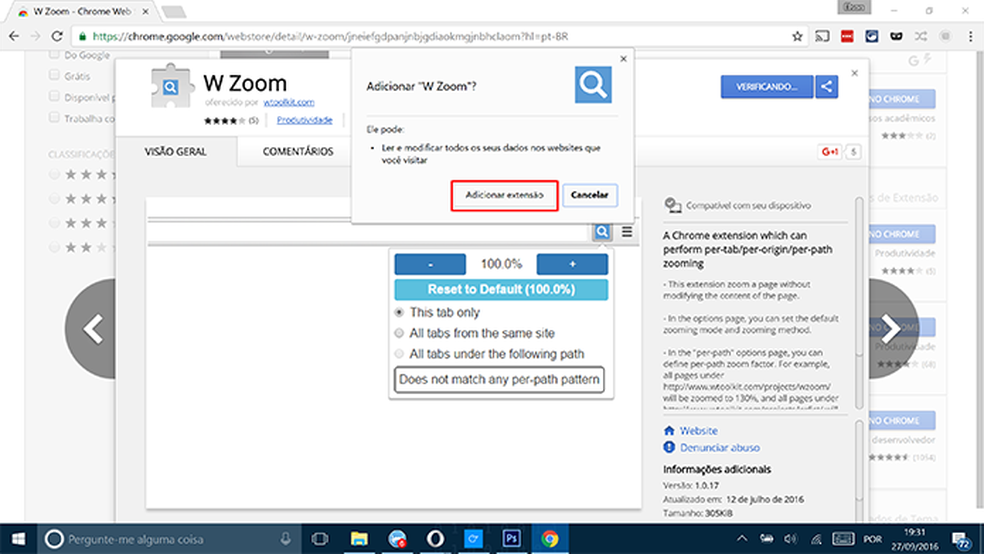Open the wtoolkit.com developer link

tap(289, 102)
